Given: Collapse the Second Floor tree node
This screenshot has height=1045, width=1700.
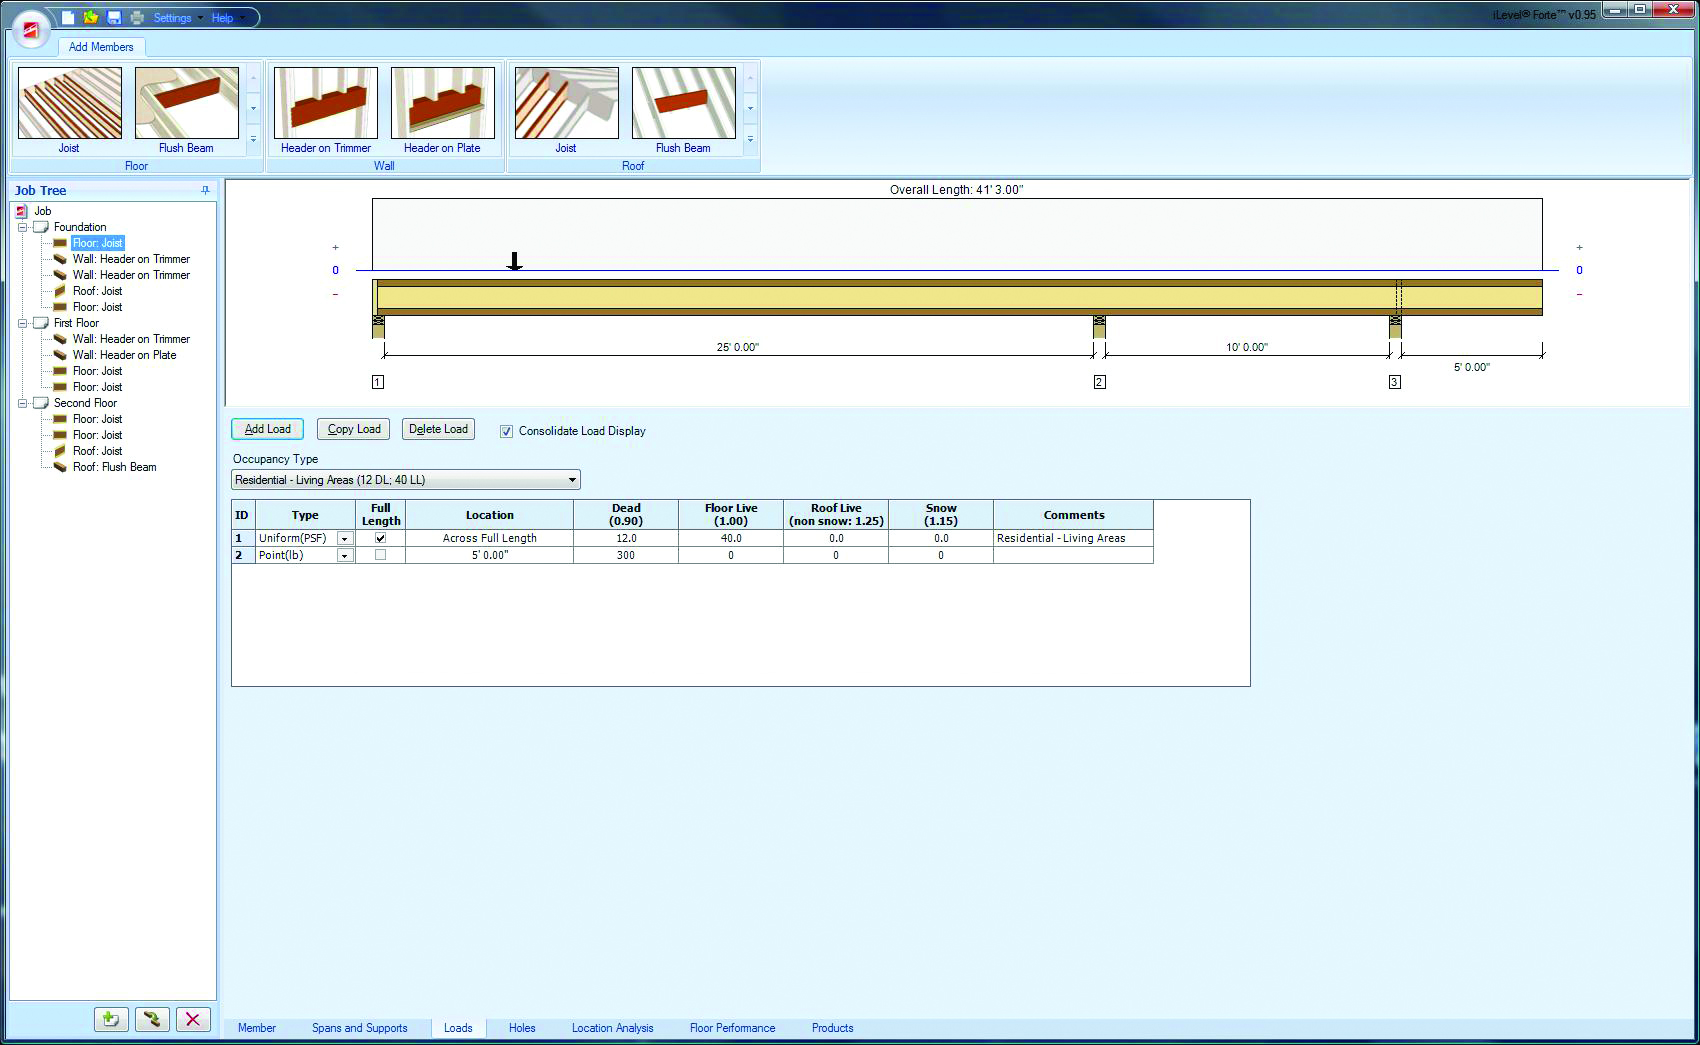Looking at the screenshot, I should pos(22,403).
